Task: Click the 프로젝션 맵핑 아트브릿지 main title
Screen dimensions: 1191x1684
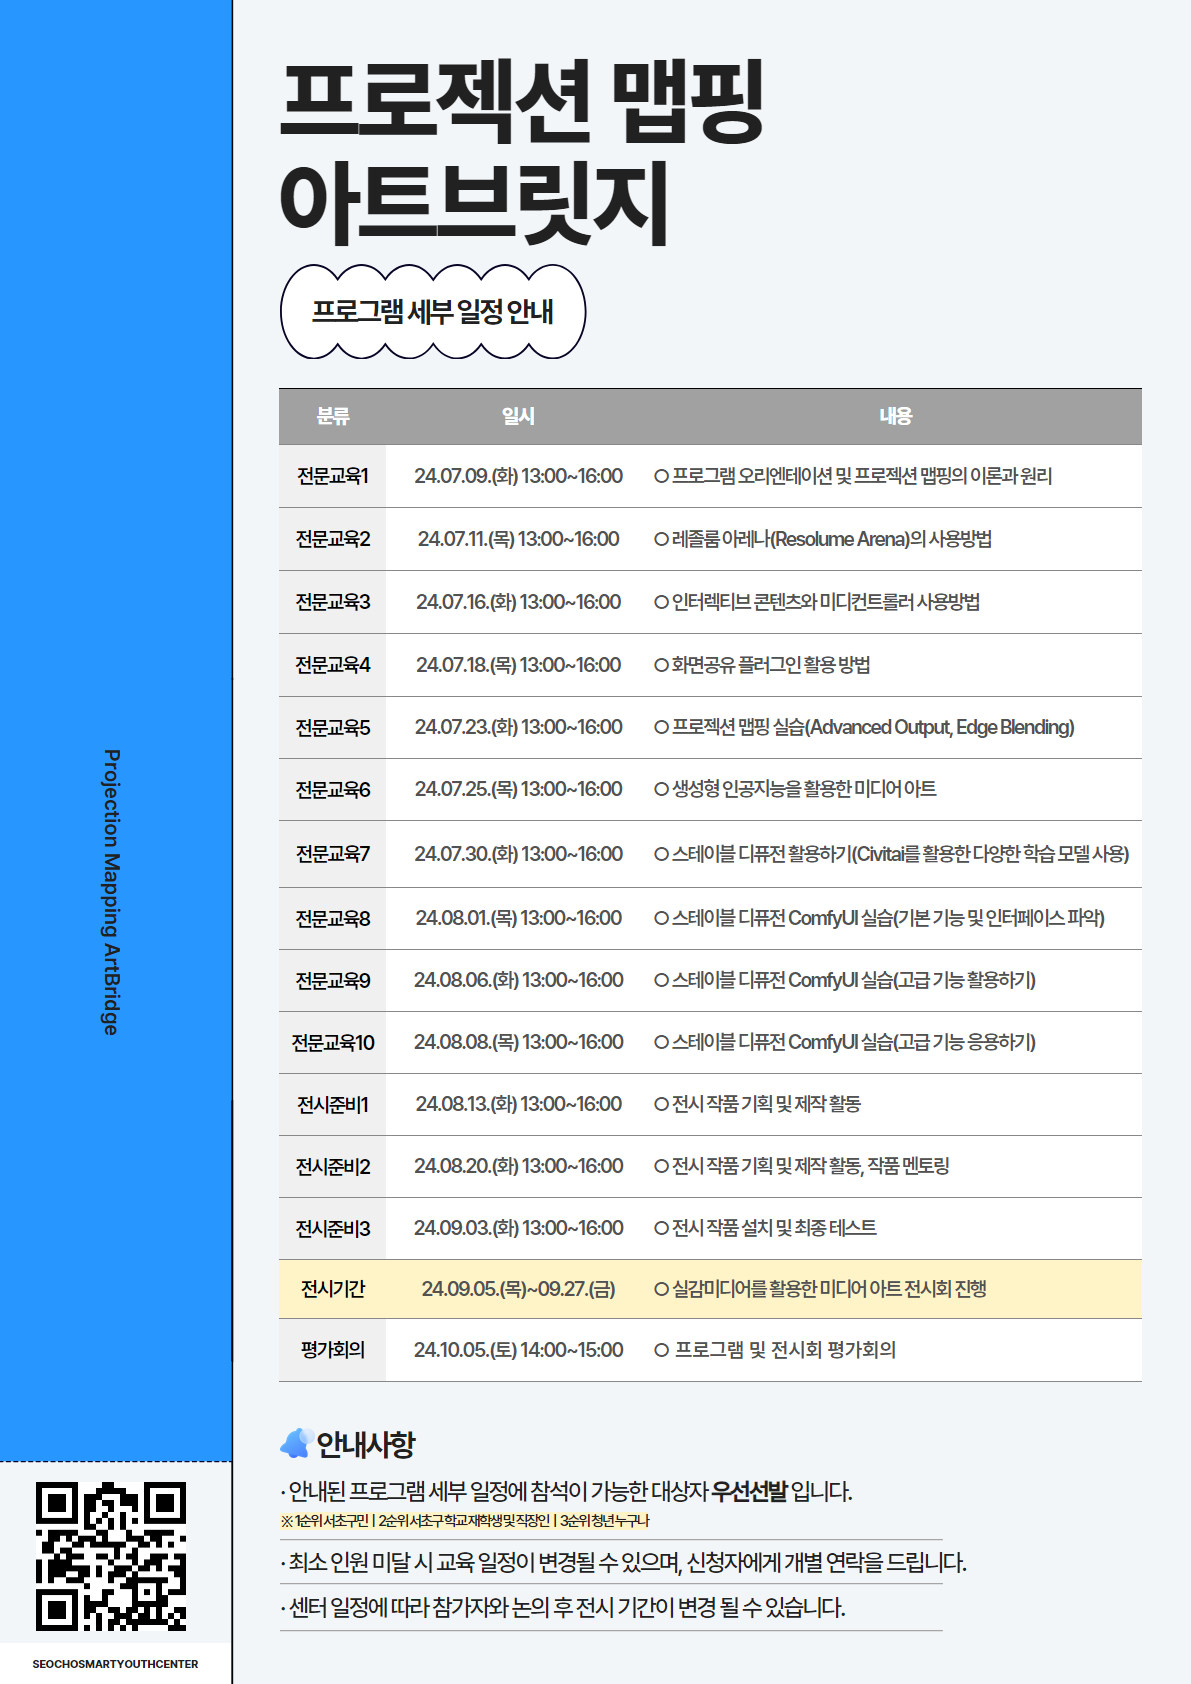Action: (x=520, y=150)
